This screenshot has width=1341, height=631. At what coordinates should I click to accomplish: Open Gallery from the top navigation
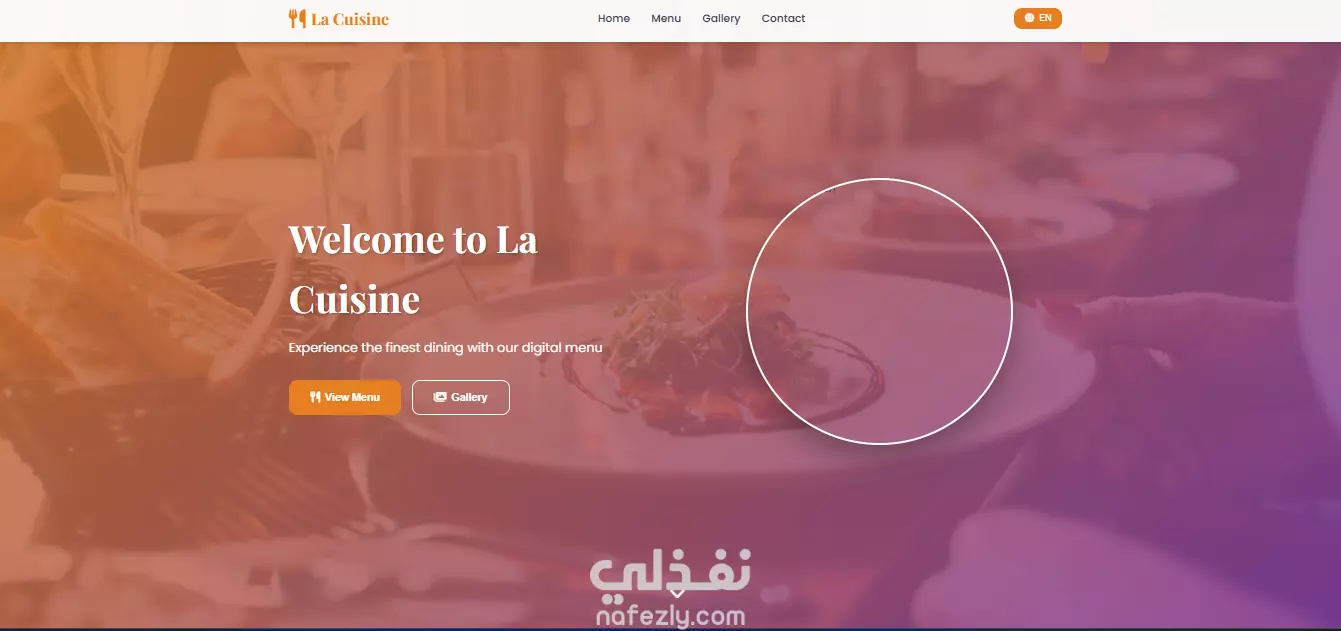721,18
